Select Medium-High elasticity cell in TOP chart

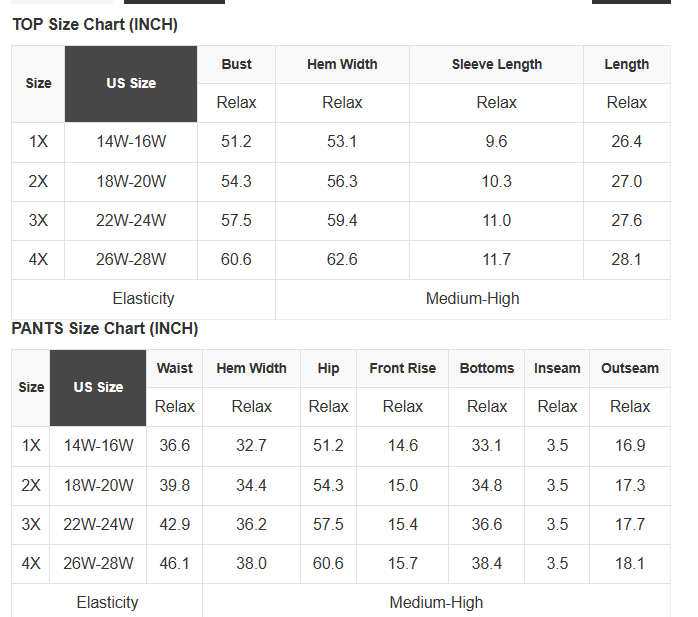click(x=473, y=299)
